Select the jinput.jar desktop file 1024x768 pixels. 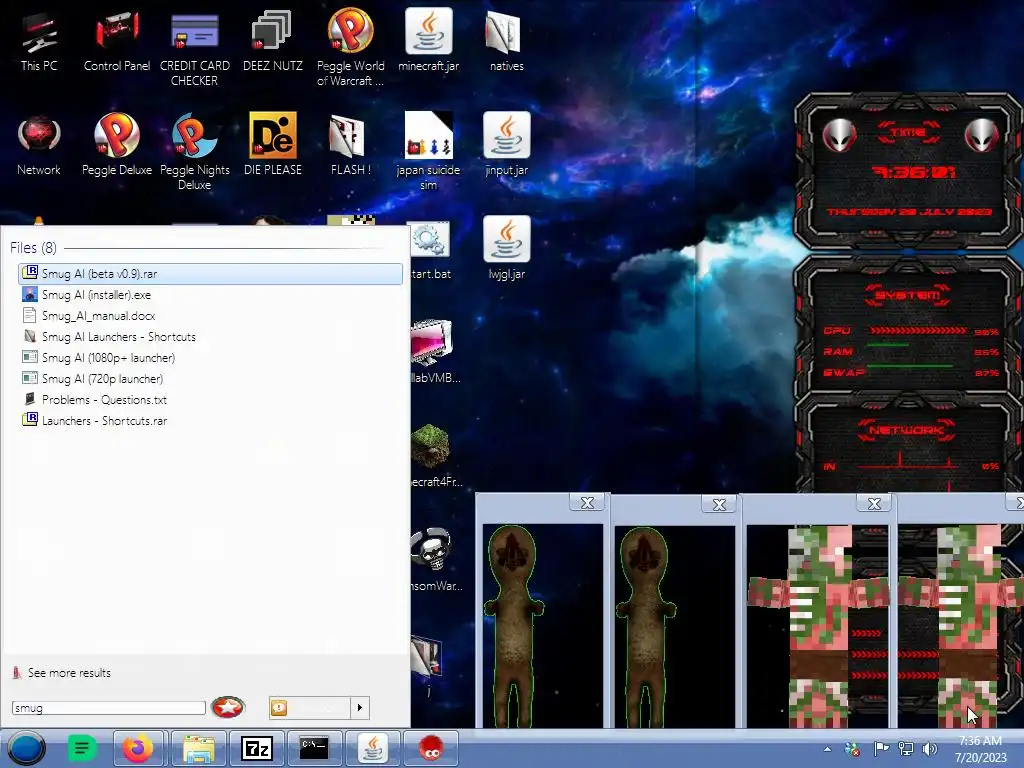(506, 146)
